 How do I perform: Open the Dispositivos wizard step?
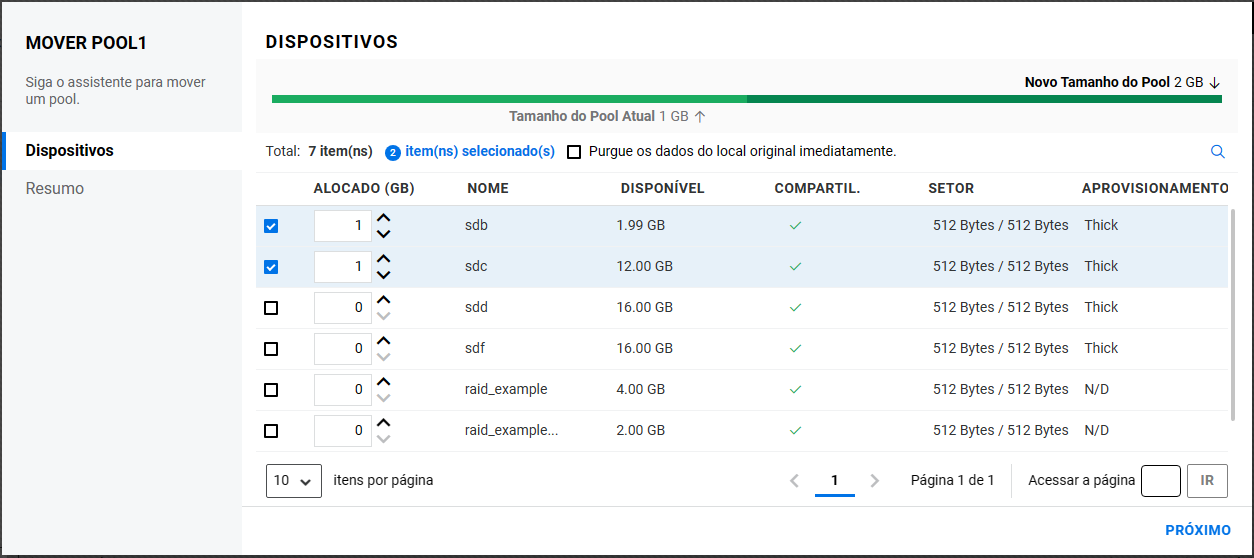(x=70, y=151)
